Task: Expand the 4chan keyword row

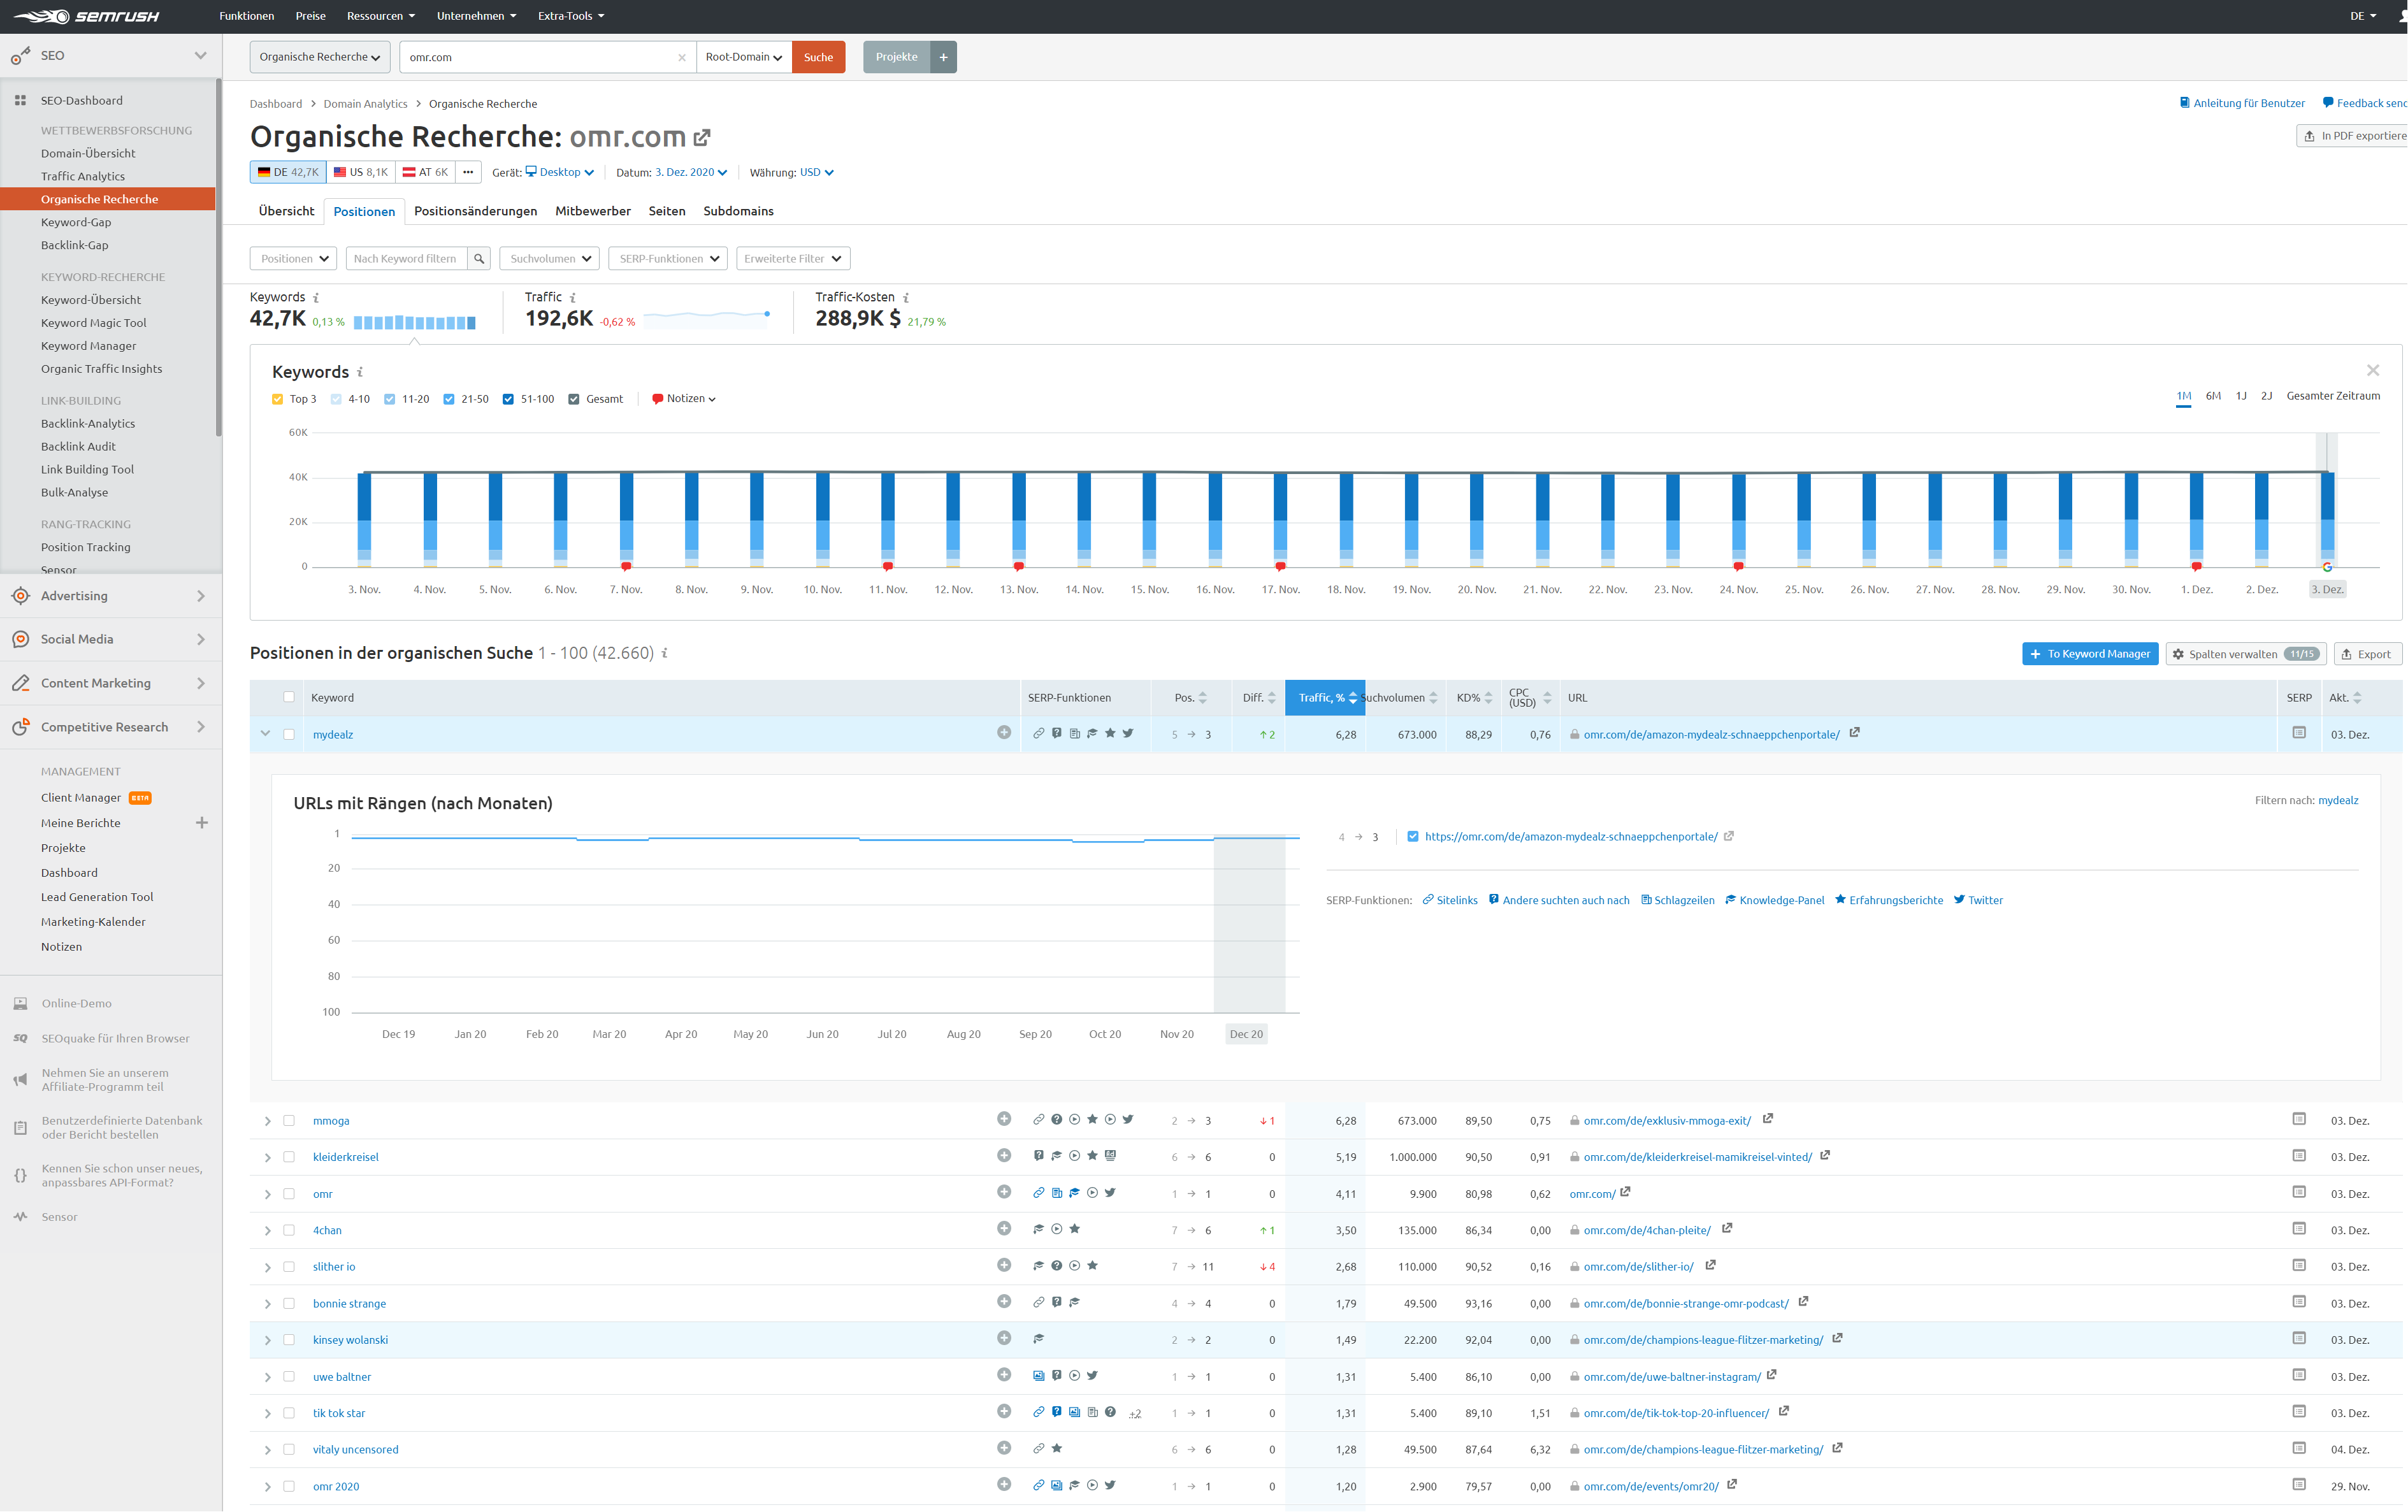Action: pyautogui.click(x=267, y=1231)
